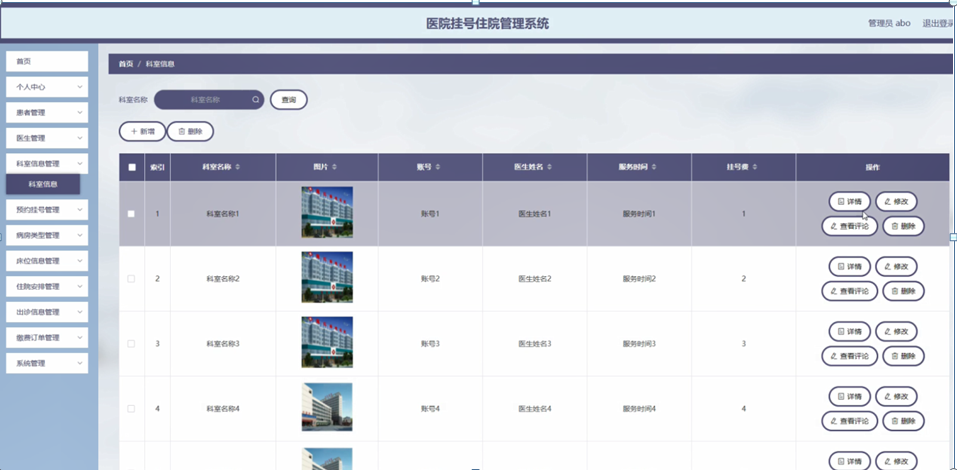
Task: Open the hospital image thumbnail in row 科室名称4
Action: [327, 407]
